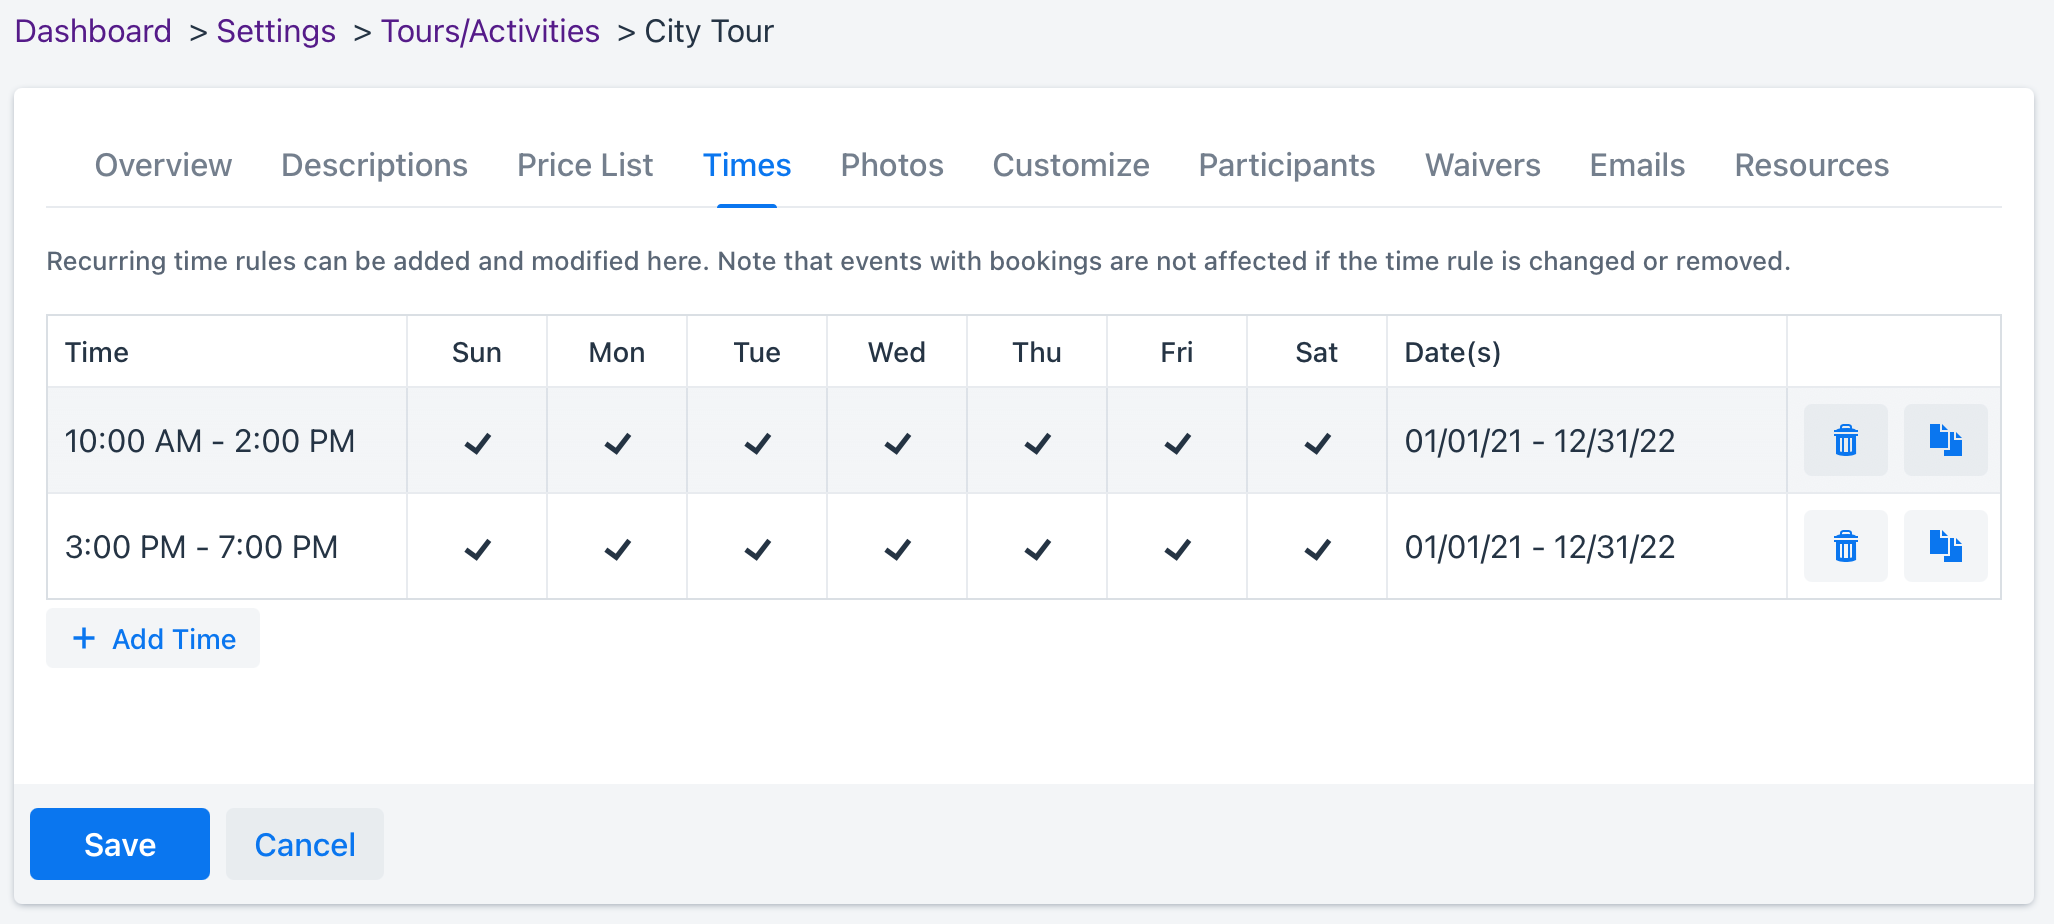Open the Participants tab
This screenshot has width=2054, height=924.
coord(1287,165)
